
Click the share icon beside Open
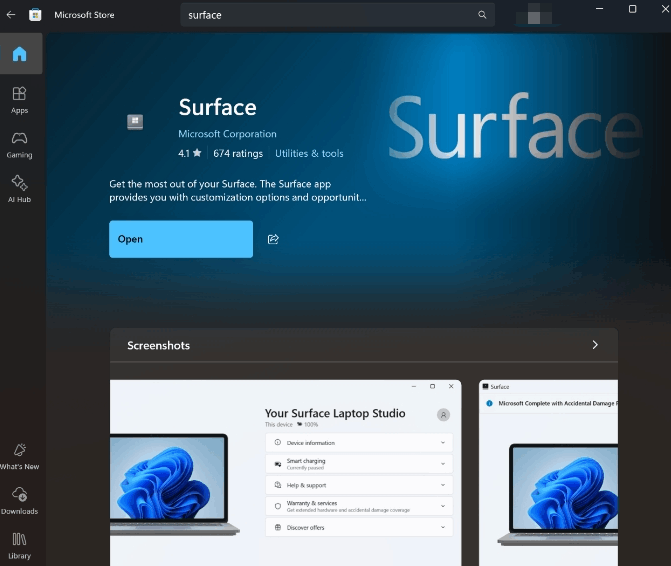[x=273, y=239]
